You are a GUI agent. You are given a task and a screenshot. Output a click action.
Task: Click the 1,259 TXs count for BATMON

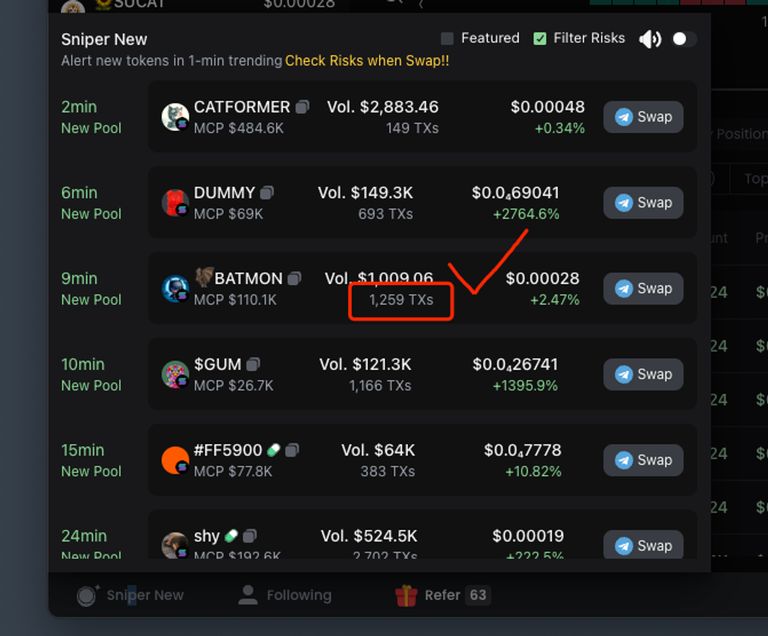[401, 299]
